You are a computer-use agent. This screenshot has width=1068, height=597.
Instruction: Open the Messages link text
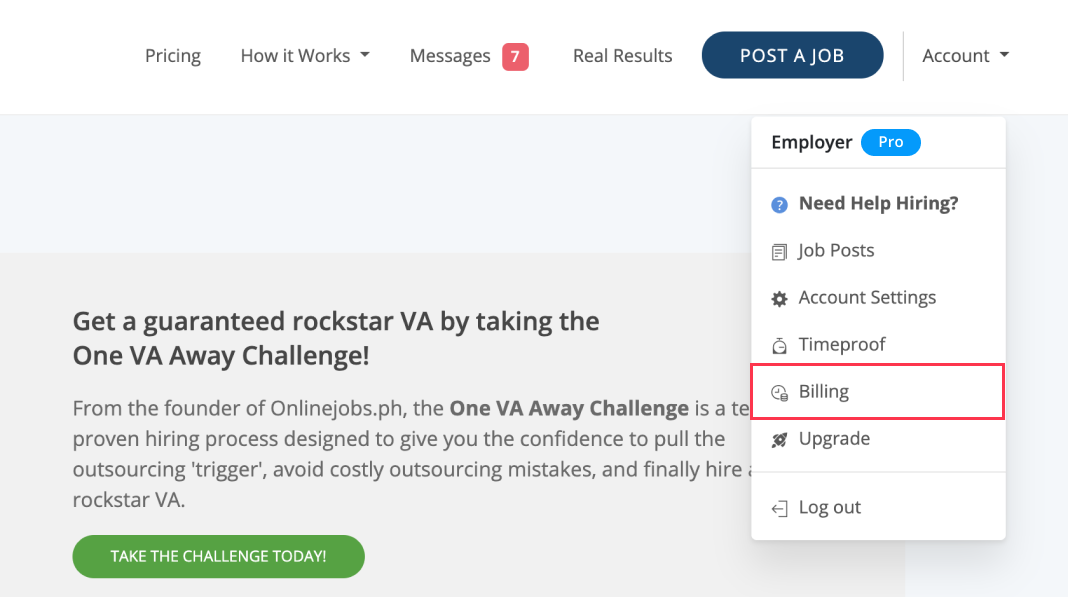pos(450,56)
